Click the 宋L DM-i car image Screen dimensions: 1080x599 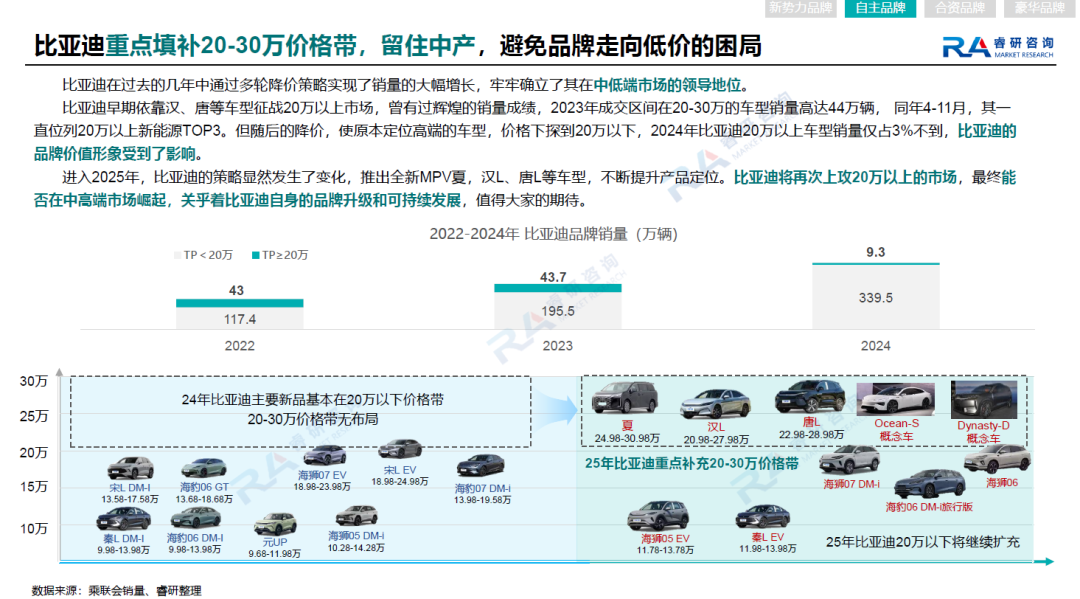pyautogui.click(x=130, y=468)
